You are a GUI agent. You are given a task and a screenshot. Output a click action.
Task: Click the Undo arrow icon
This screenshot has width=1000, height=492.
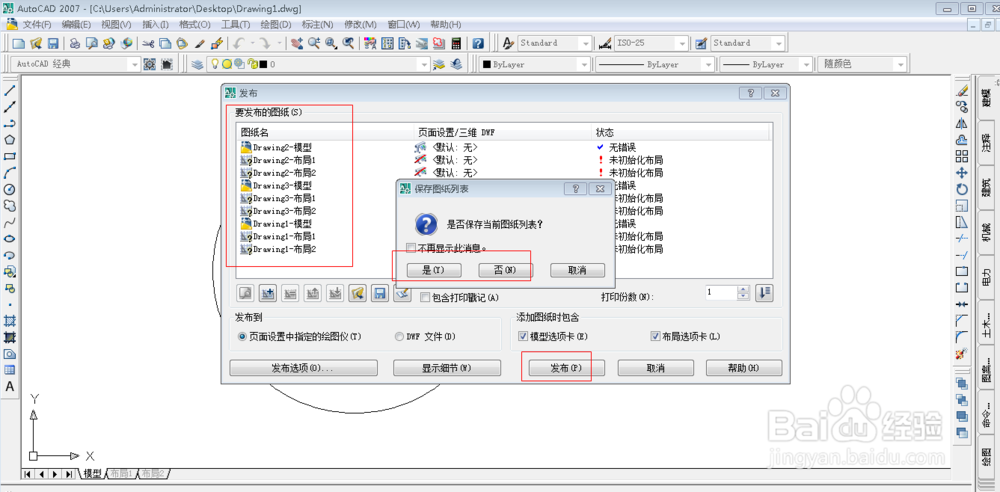coord(238,43)
